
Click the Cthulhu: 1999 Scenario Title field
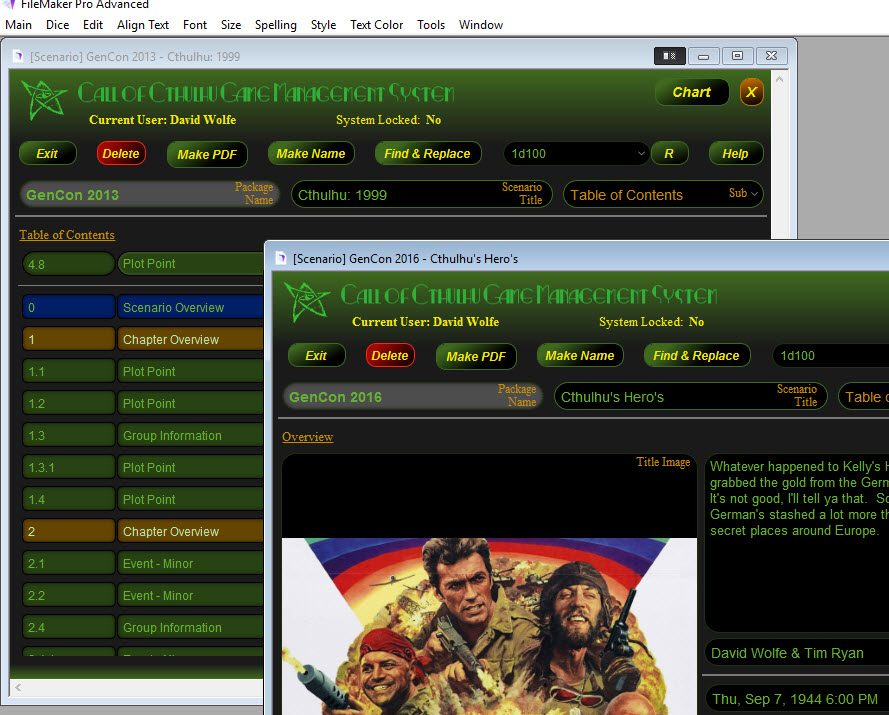(421, 194)
